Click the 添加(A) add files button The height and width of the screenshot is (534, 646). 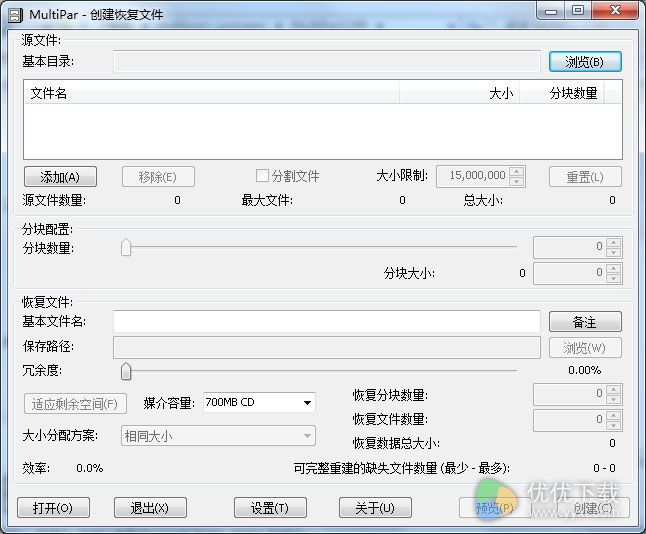tap(60, 177)
